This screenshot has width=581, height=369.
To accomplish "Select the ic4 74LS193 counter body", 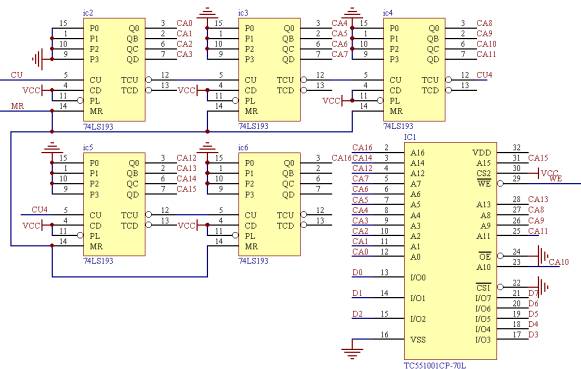I will pos(414,70).
